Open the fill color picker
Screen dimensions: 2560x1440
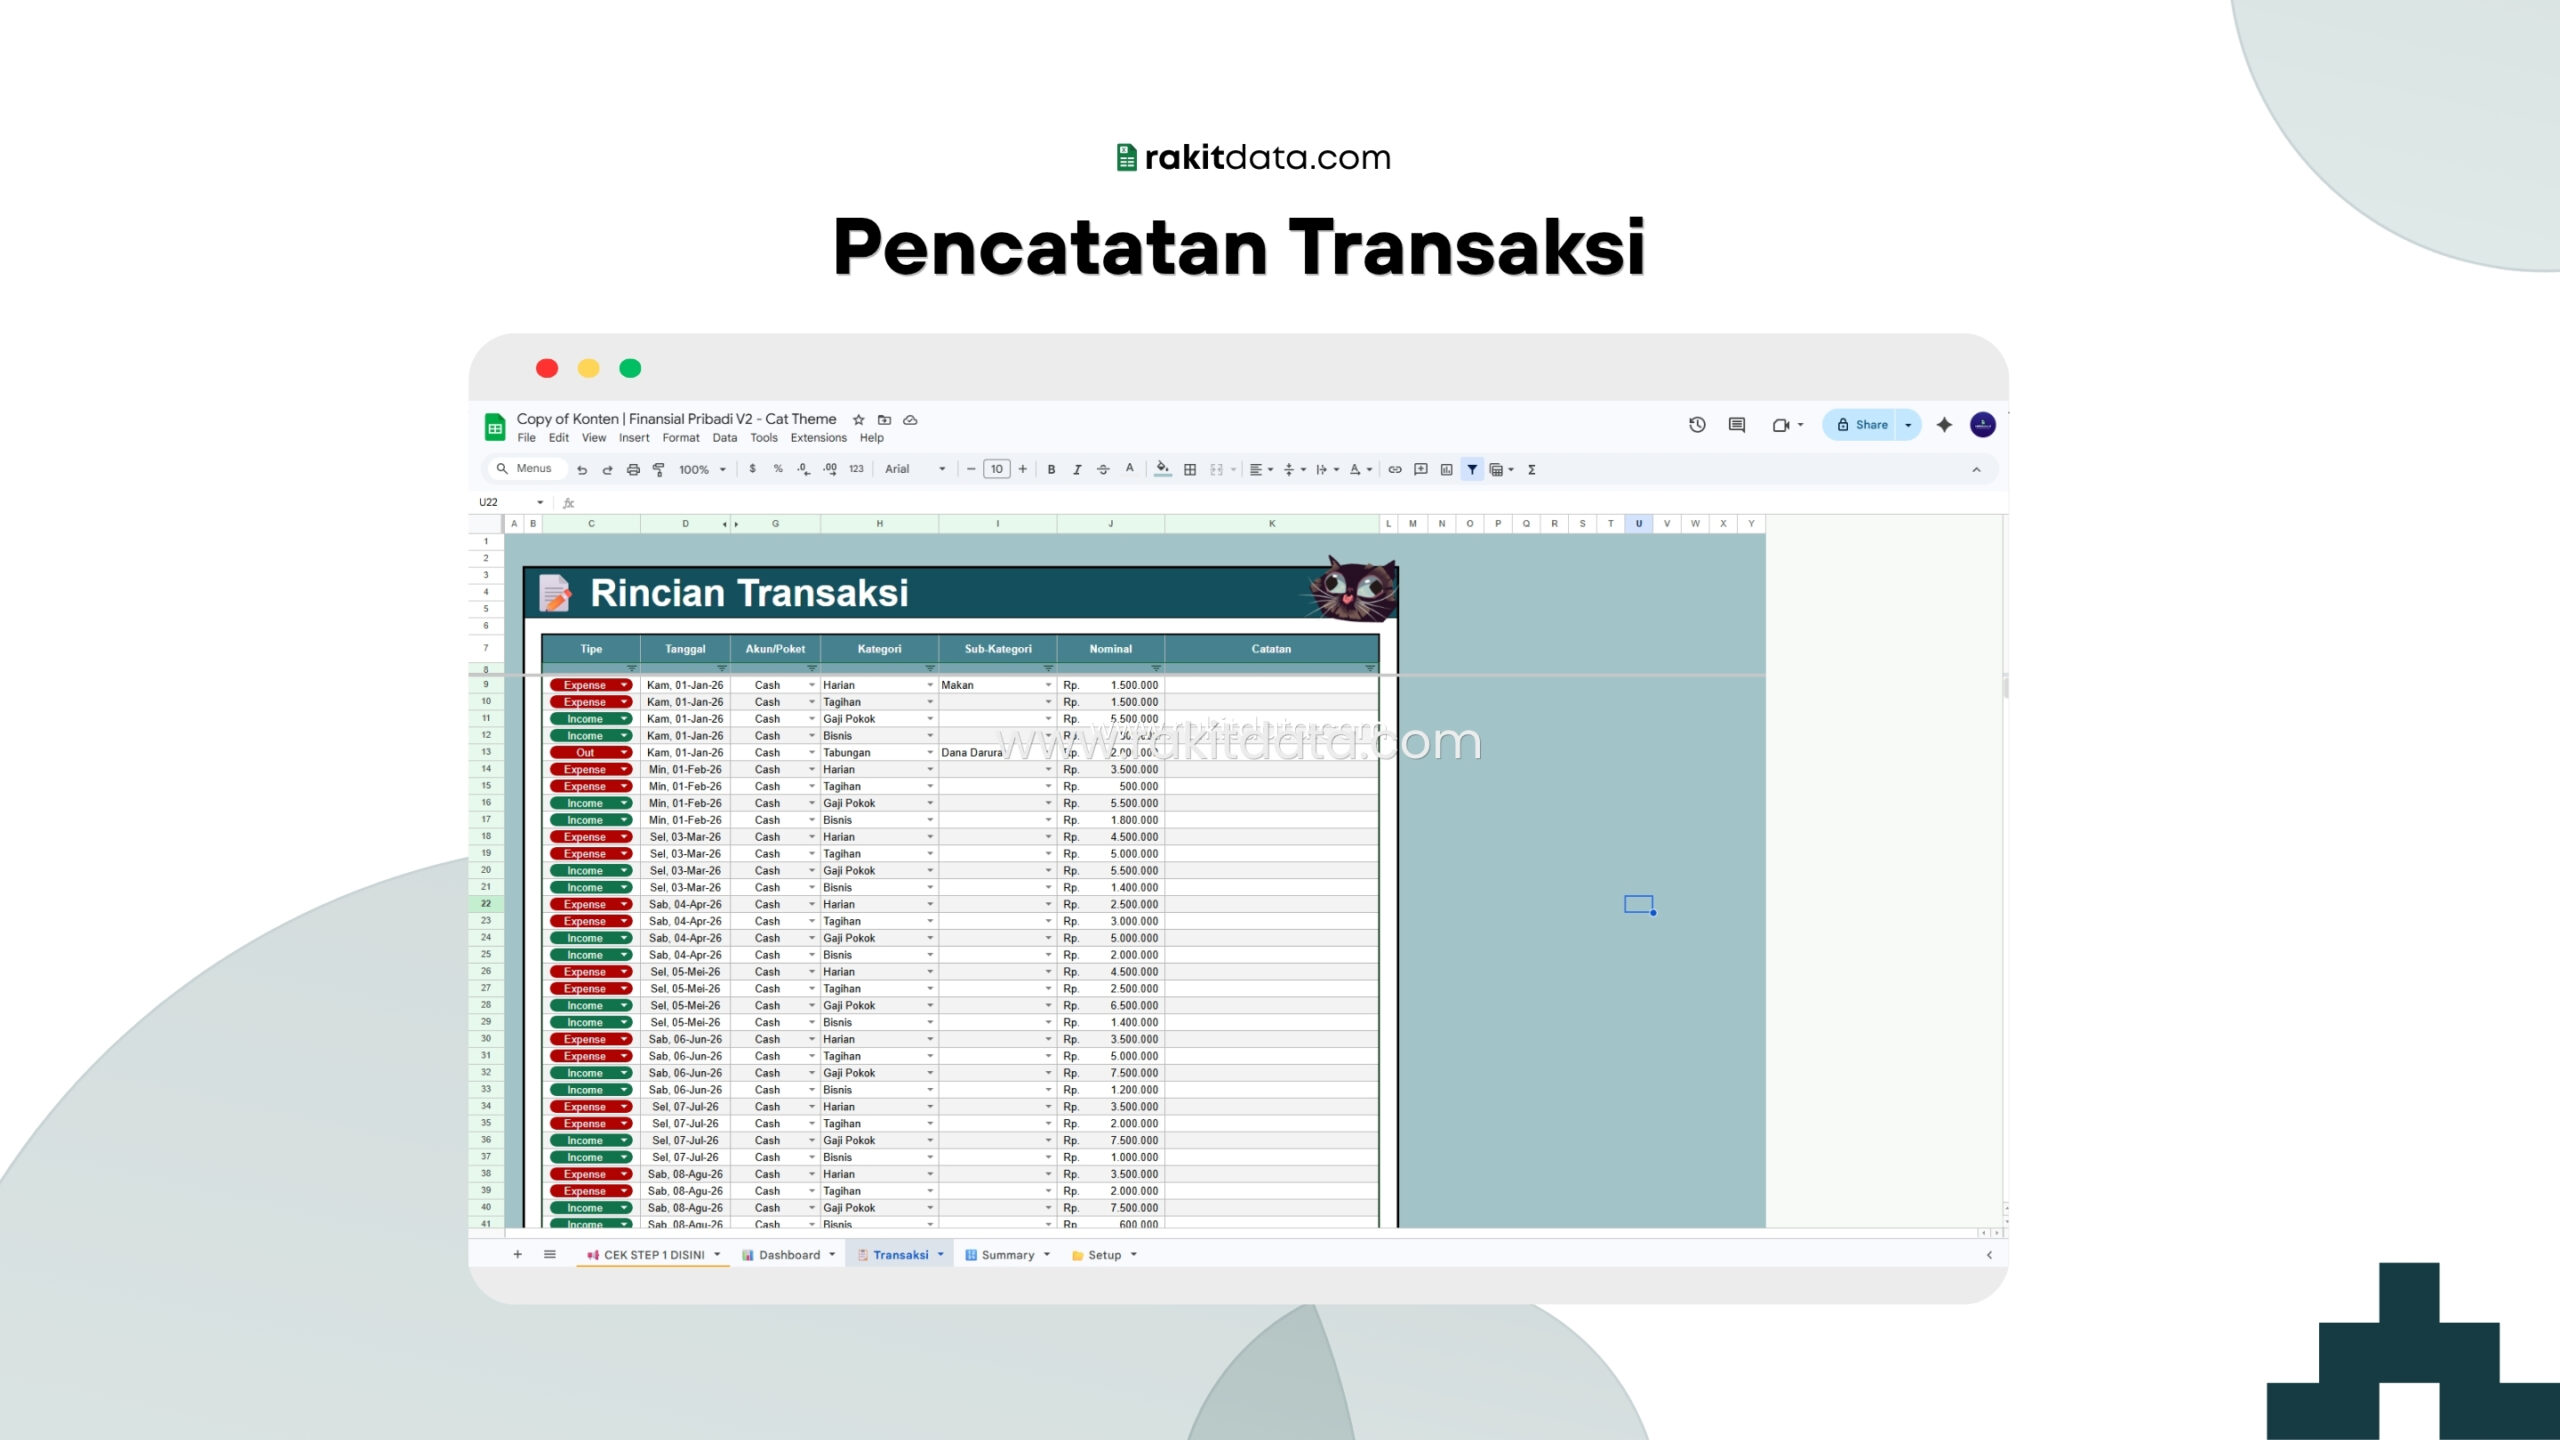[1162, 469]
